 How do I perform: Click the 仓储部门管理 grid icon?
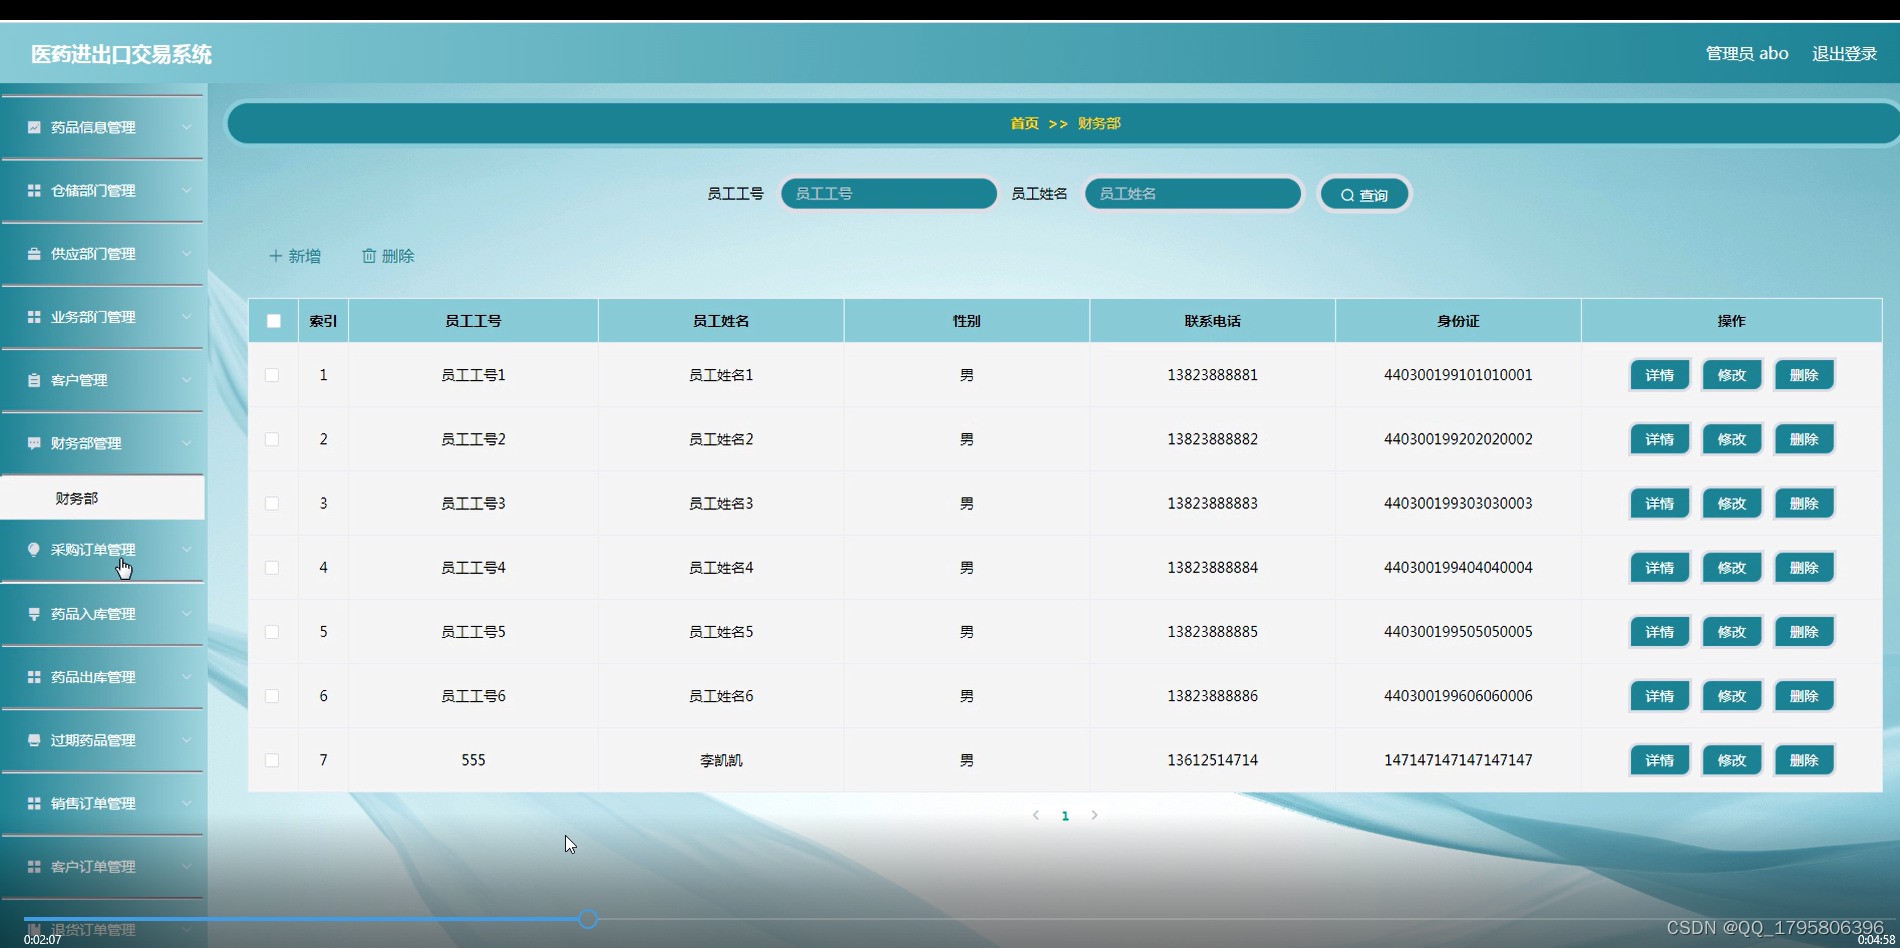(x=34, y=190)
